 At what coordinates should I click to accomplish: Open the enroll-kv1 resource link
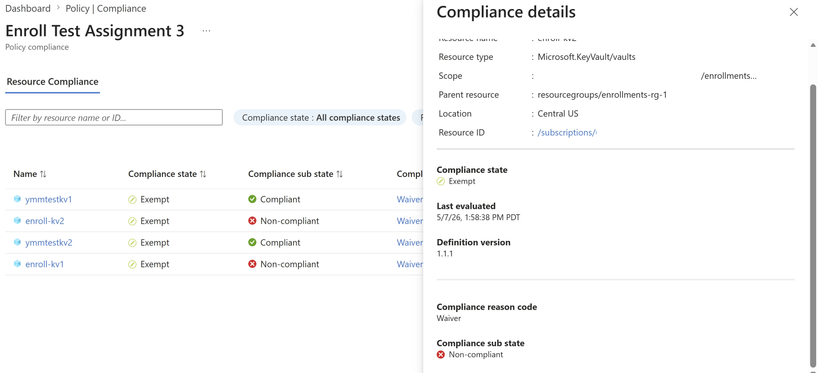(45, 264)
